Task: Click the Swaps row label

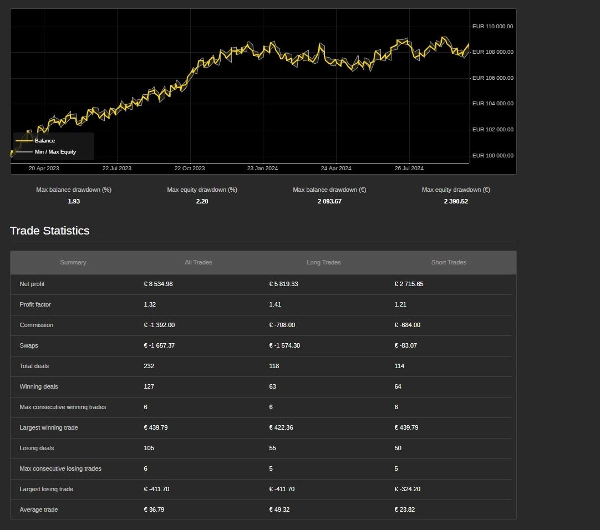Action: click(29, 345)
